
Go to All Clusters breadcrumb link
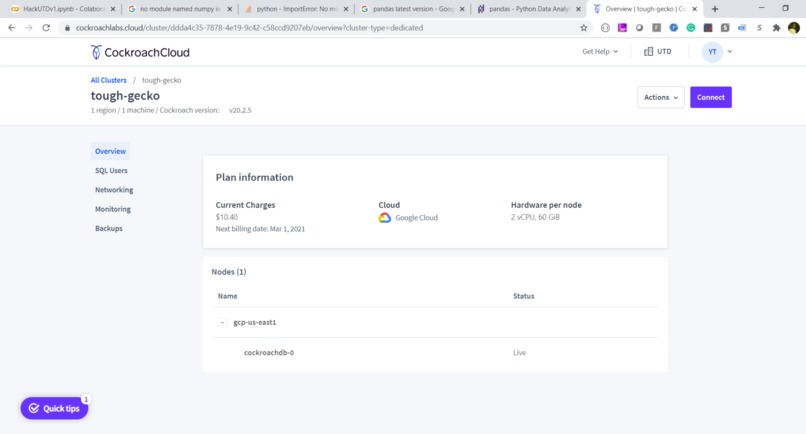coord(108,80)
